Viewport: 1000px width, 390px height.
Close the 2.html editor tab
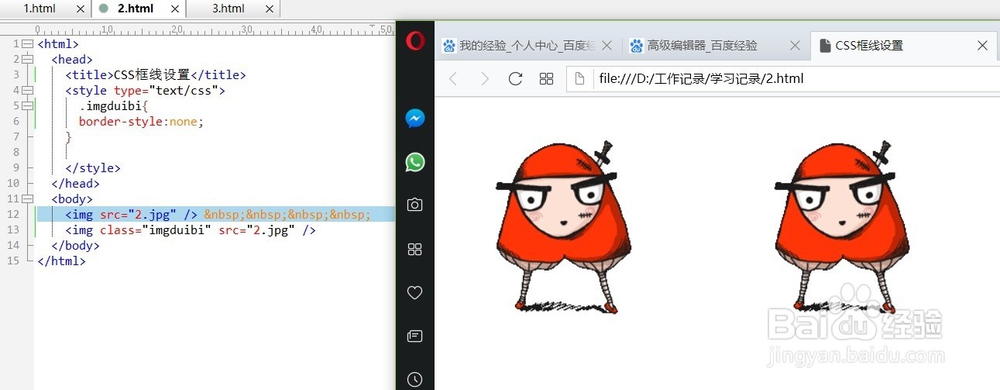click(175, 9)
